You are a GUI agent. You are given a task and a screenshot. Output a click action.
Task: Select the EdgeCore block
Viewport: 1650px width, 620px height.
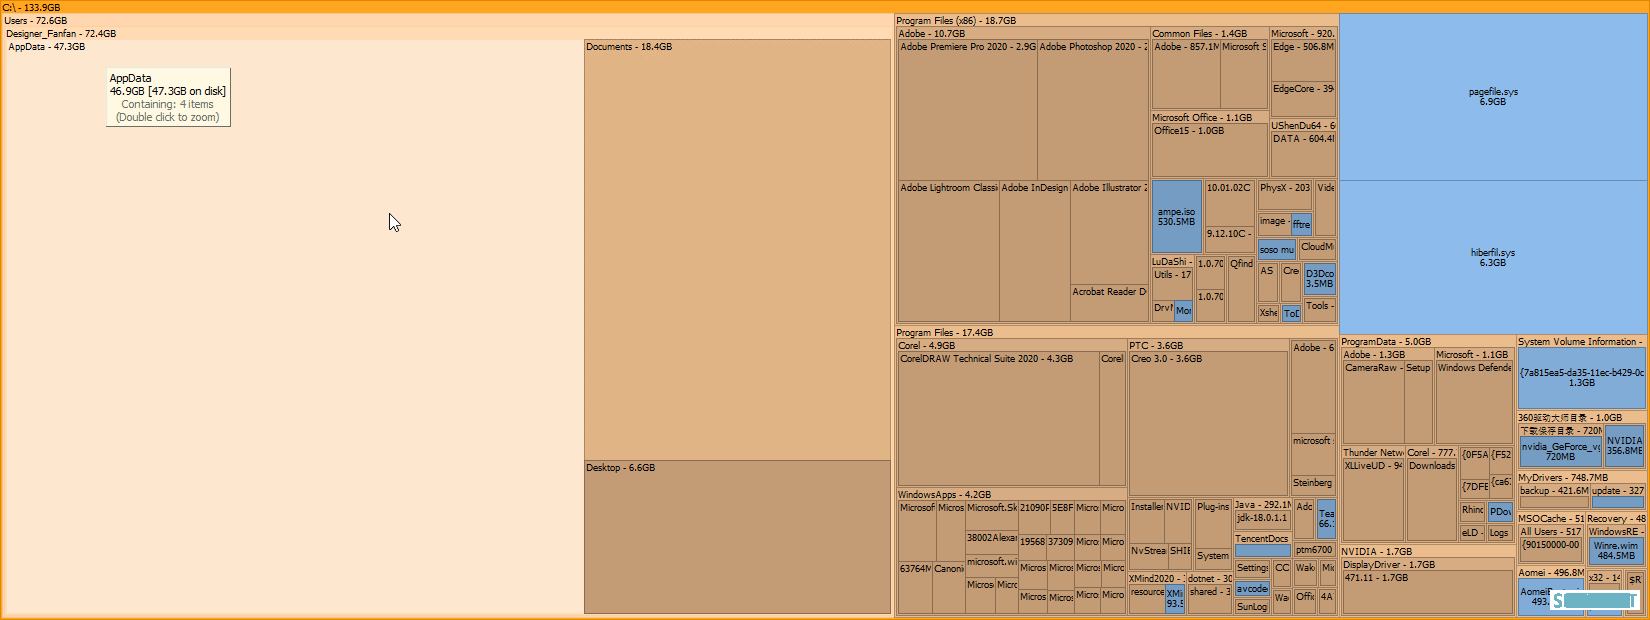point(1303,99)
